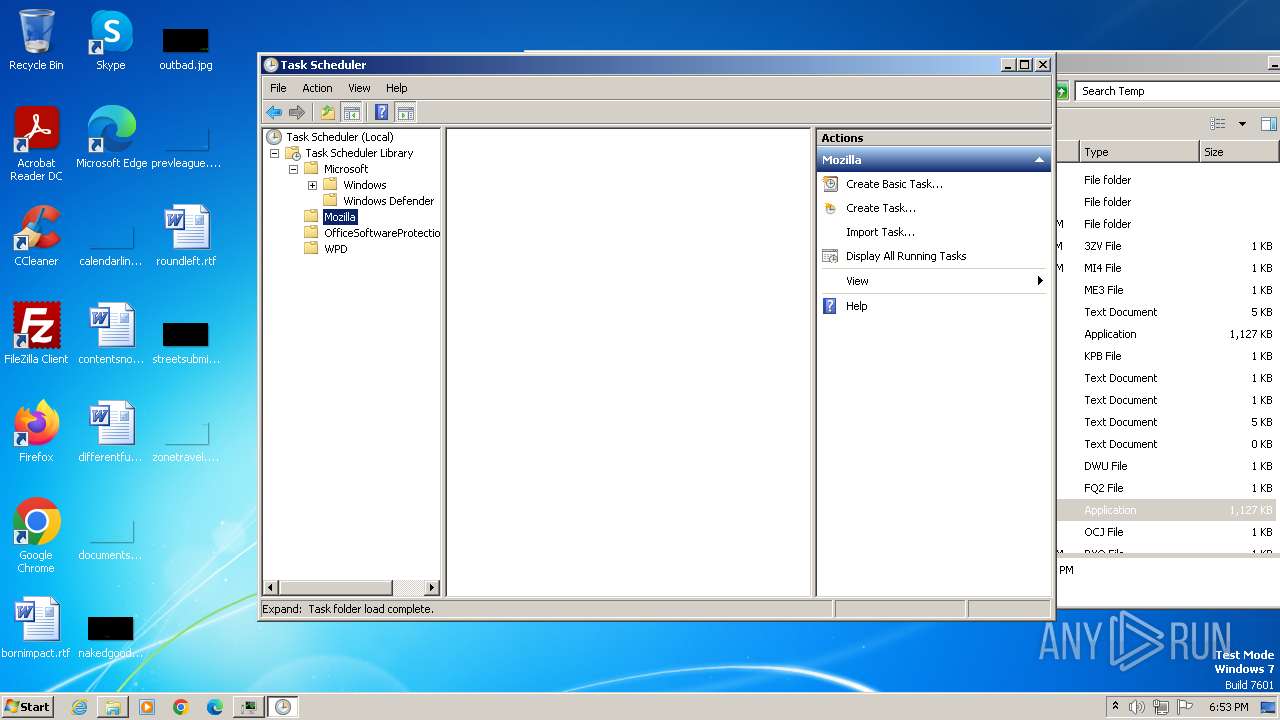The width and height of the screenshot is (1280, 720).
Task: Toggle the Show/Hide Console Tree toolbar icon
Action: pyautogui.click(x=351, y=112)
